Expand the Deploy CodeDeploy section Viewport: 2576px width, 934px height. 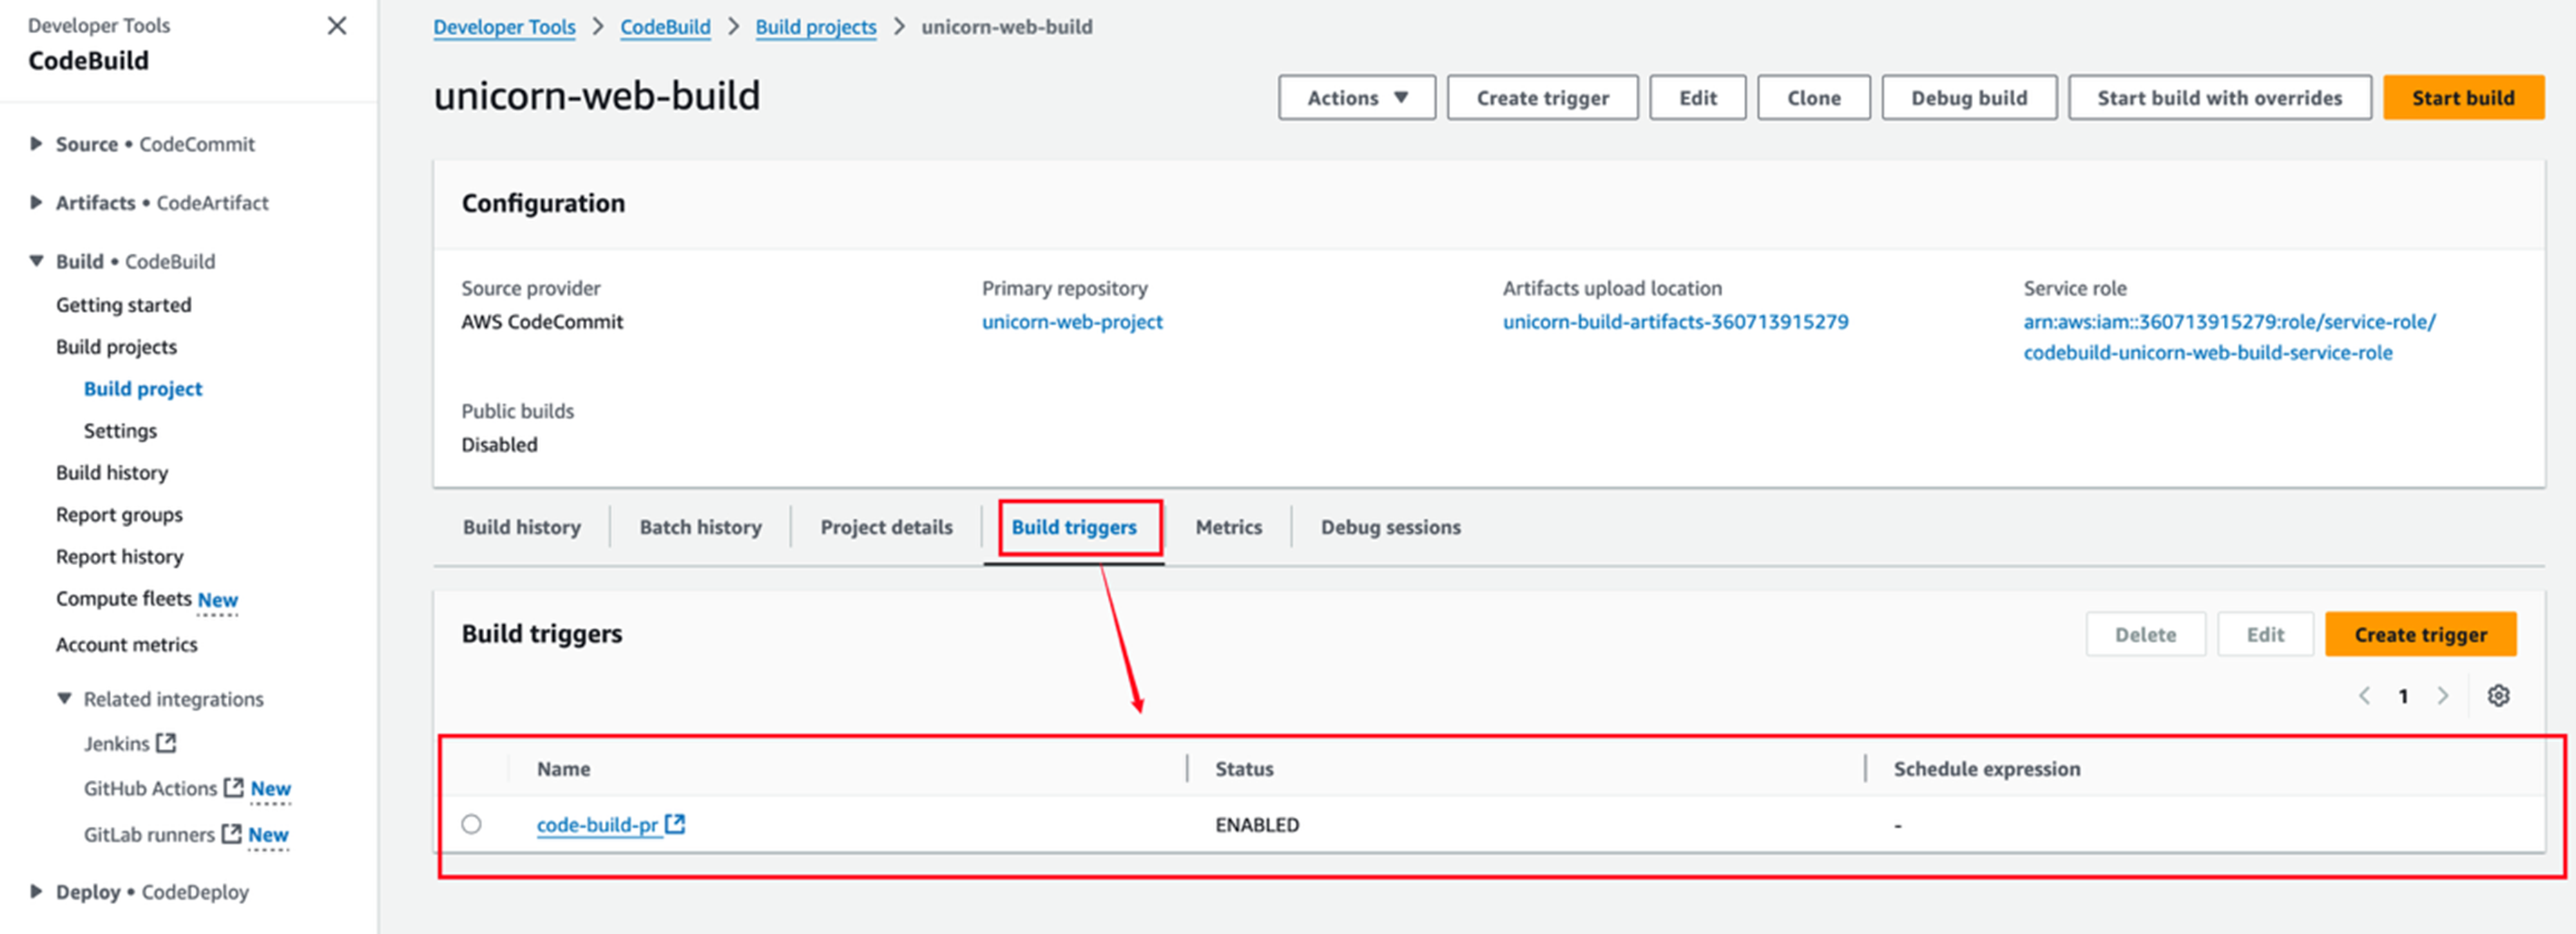tap(36, 892)
